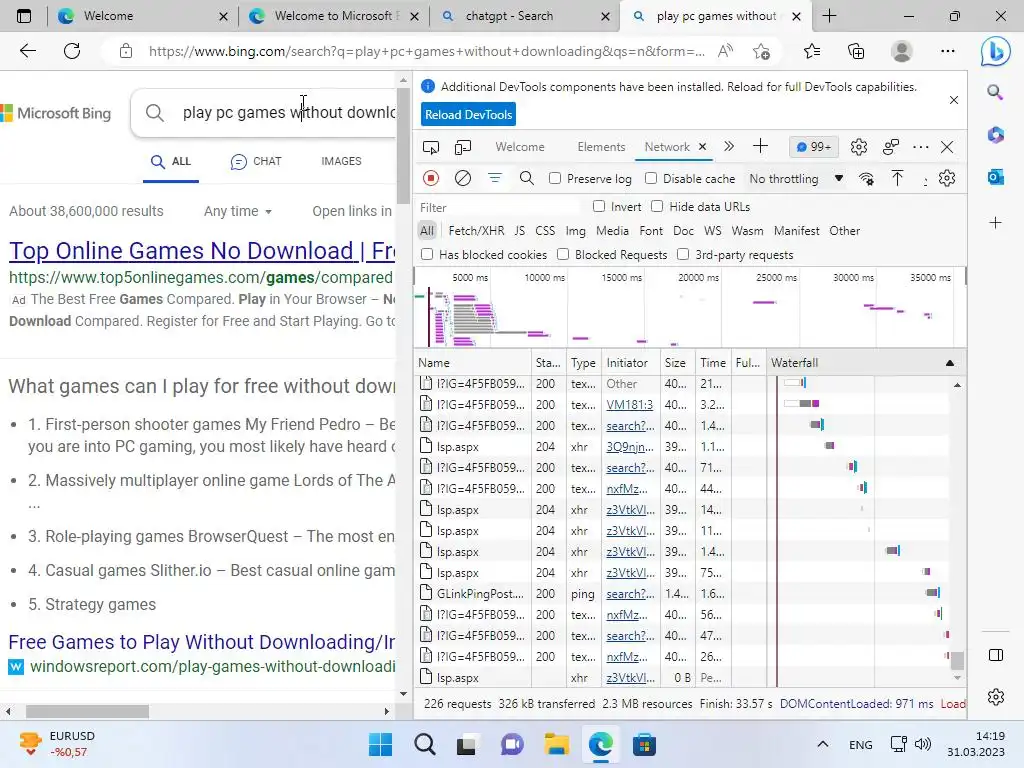Open the Collections icon in toolbar
1024x768 pixels.
(x=856, y=51)
